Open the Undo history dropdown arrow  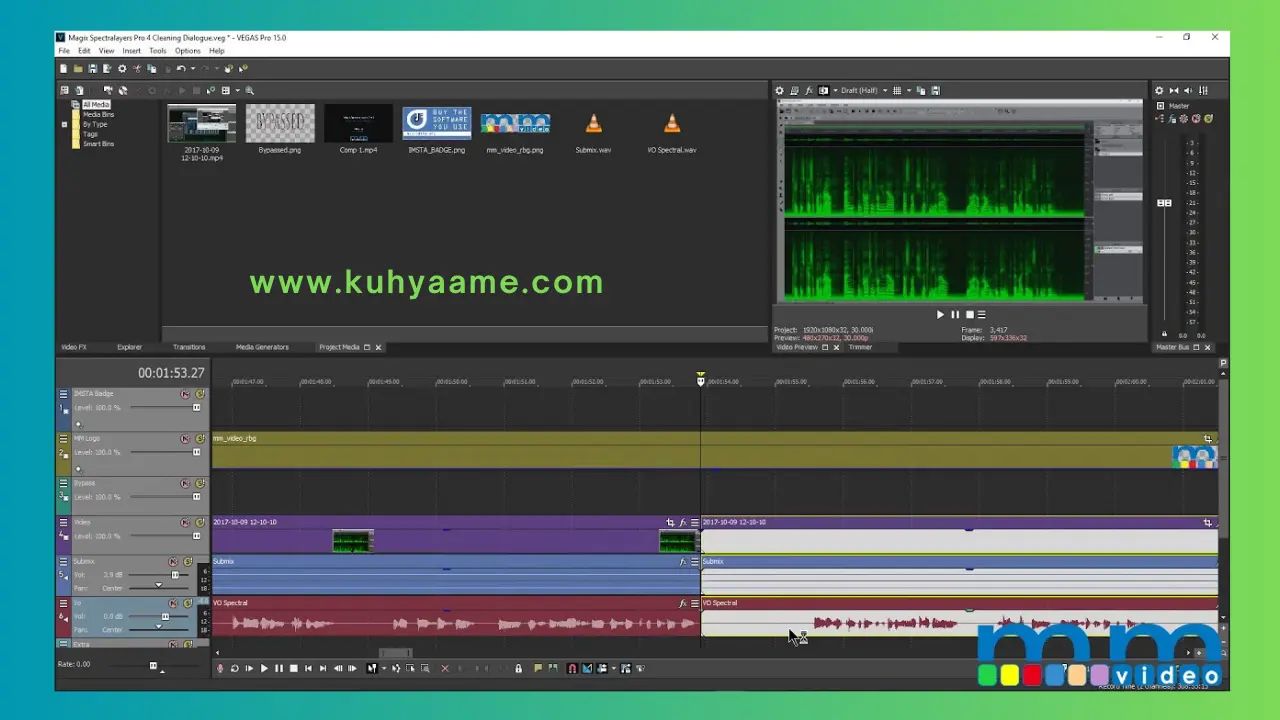193,69
